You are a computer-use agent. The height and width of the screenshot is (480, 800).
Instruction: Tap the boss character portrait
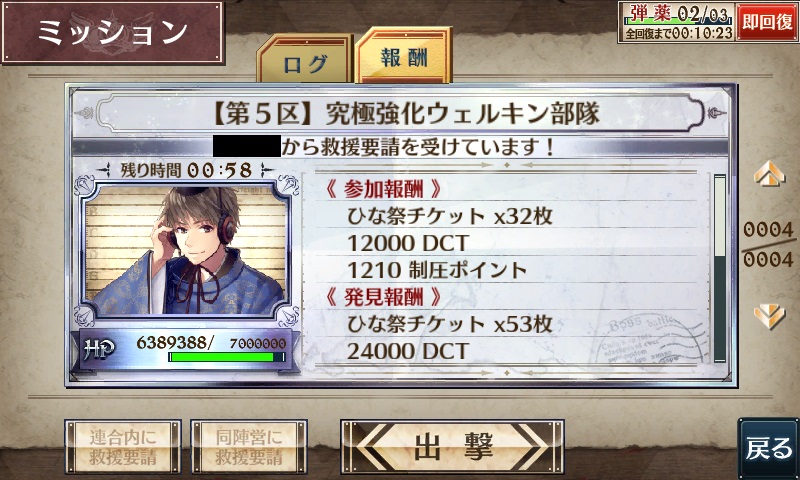(186, 249)
